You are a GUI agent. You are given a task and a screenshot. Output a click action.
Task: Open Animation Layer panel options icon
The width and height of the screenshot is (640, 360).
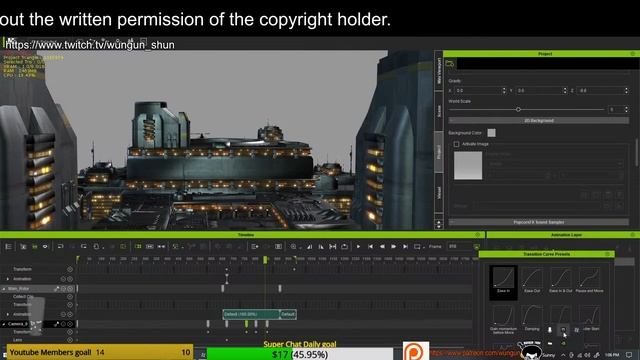[633, 235]
